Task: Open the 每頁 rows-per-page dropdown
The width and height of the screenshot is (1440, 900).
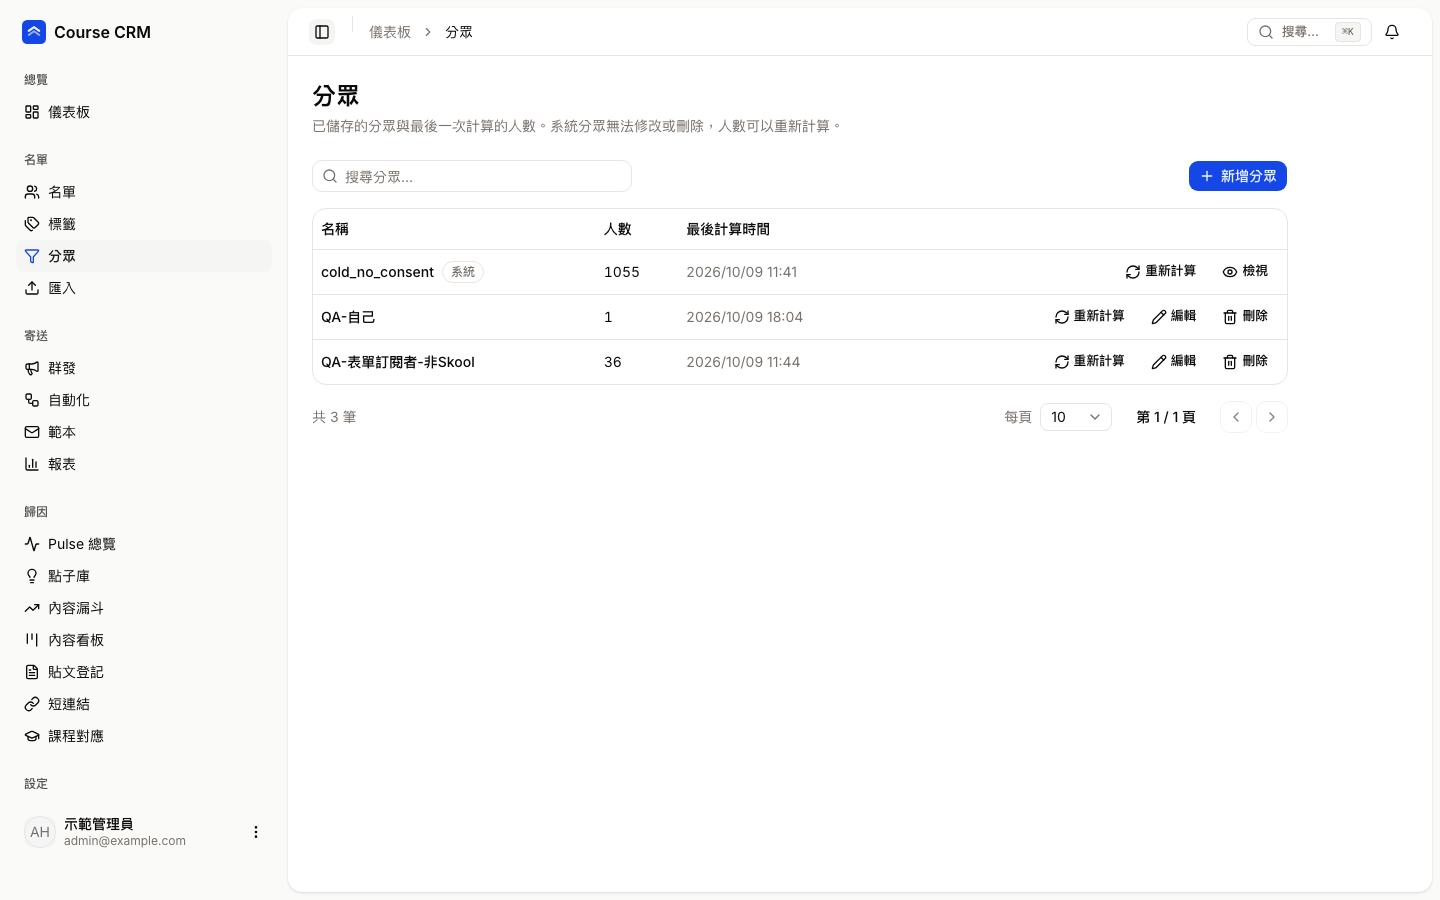Action: [x=1076, y=417]
